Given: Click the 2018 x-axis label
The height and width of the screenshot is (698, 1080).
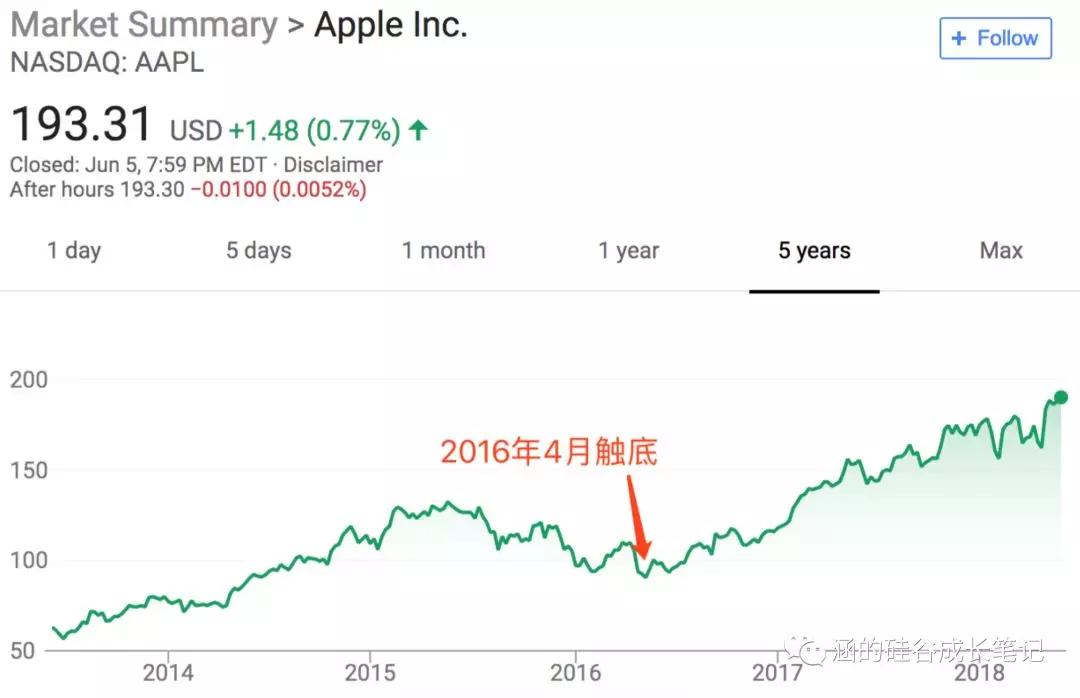Looking at the screenshot, I should pos(979,672).
